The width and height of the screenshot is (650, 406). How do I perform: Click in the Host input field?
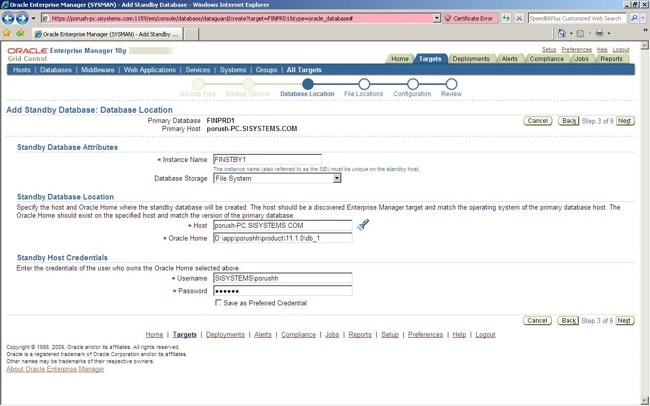click(x=283, y=226)
